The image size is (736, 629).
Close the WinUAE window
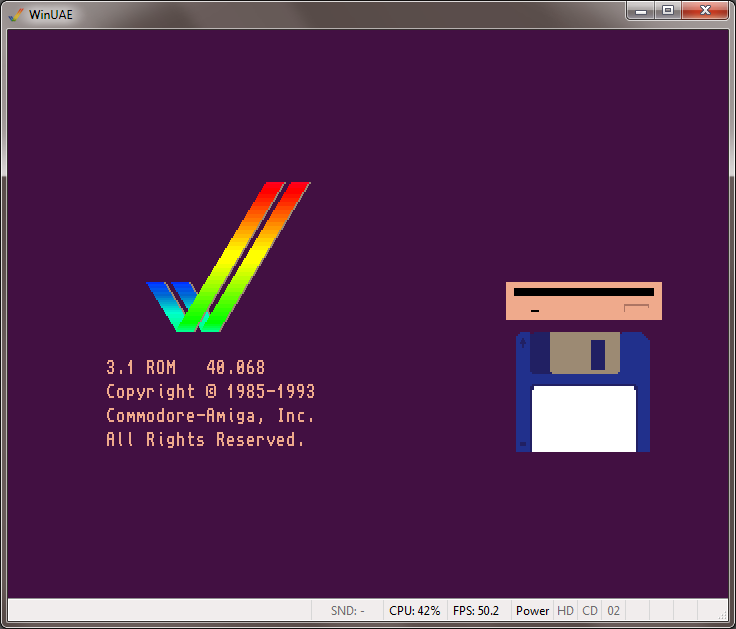pos(705,11)
